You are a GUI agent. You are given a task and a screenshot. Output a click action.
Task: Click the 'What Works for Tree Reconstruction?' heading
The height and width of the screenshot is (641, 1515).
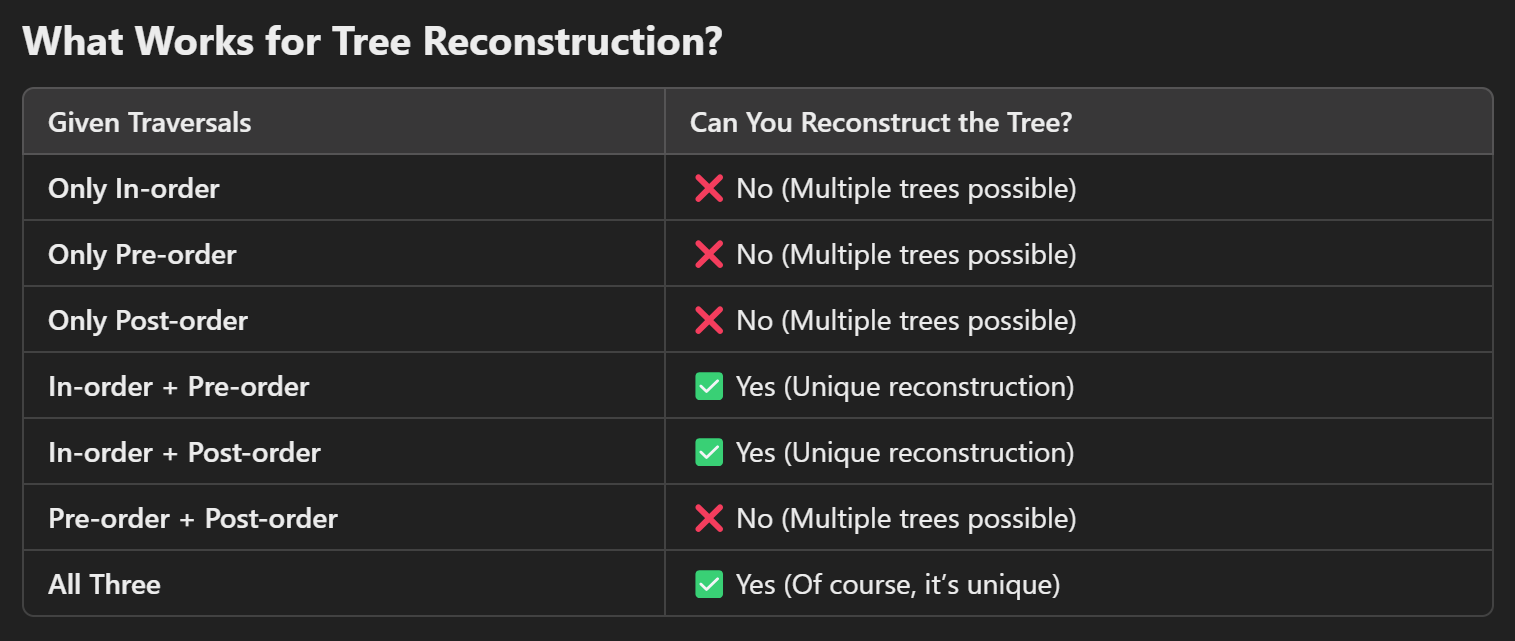click(372, 42)
